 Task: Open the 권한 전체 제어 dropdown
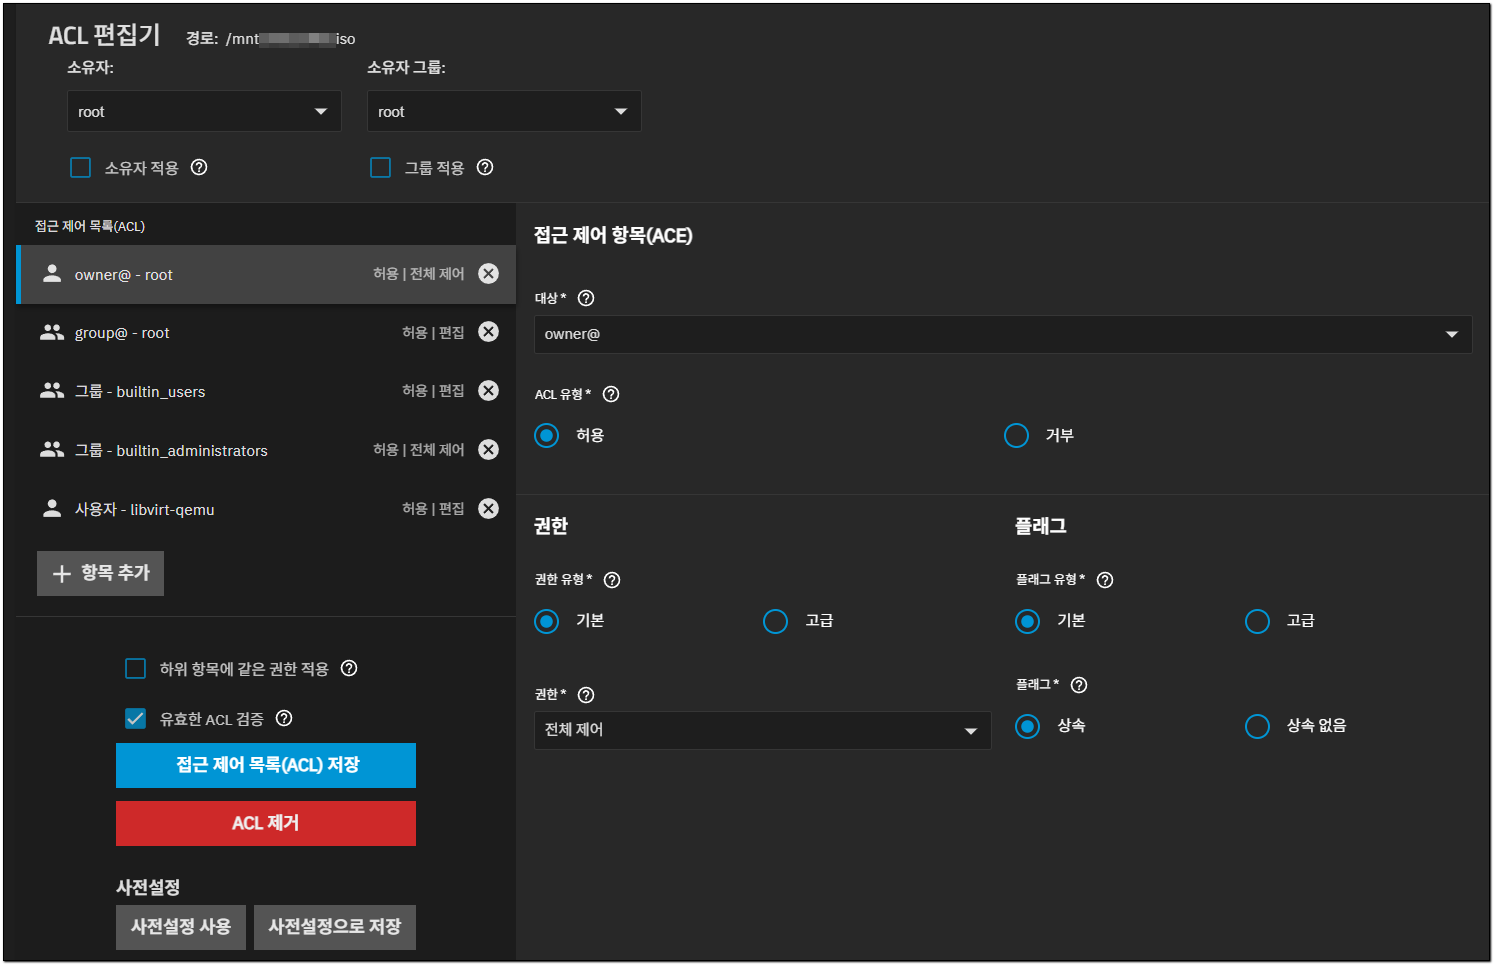(x=762, y=731)
